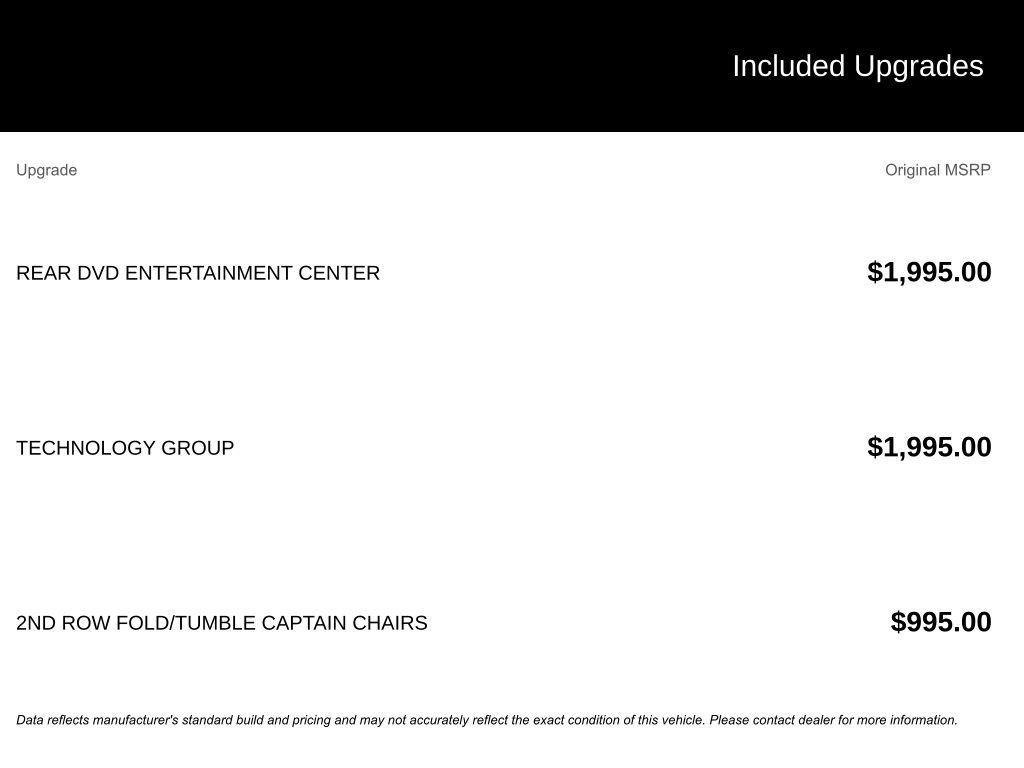
Task: Click "more information" at end of disclaimer
Action: (x=908, y=720)
